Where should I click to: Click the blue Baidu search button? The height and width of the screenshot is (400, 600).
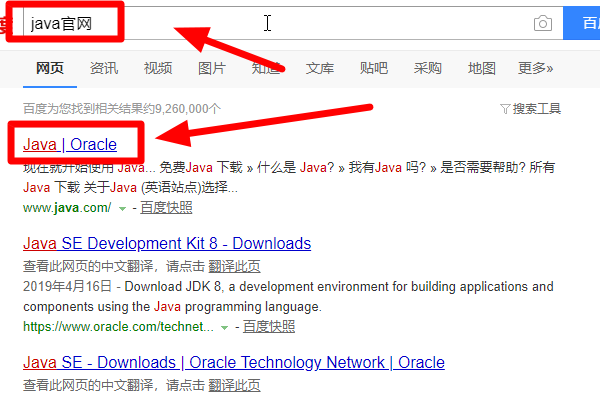[x=583, y=23]
